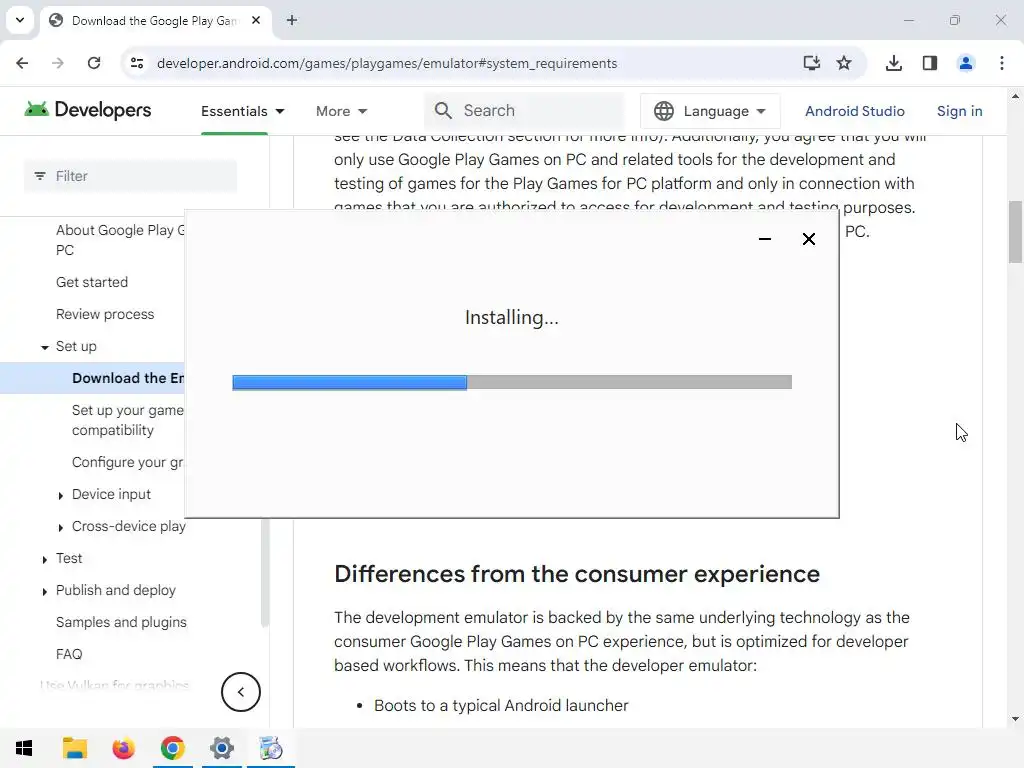The image size is (1024, 768).
Task: Open a new browser tab
Action: tap(292, 20)
